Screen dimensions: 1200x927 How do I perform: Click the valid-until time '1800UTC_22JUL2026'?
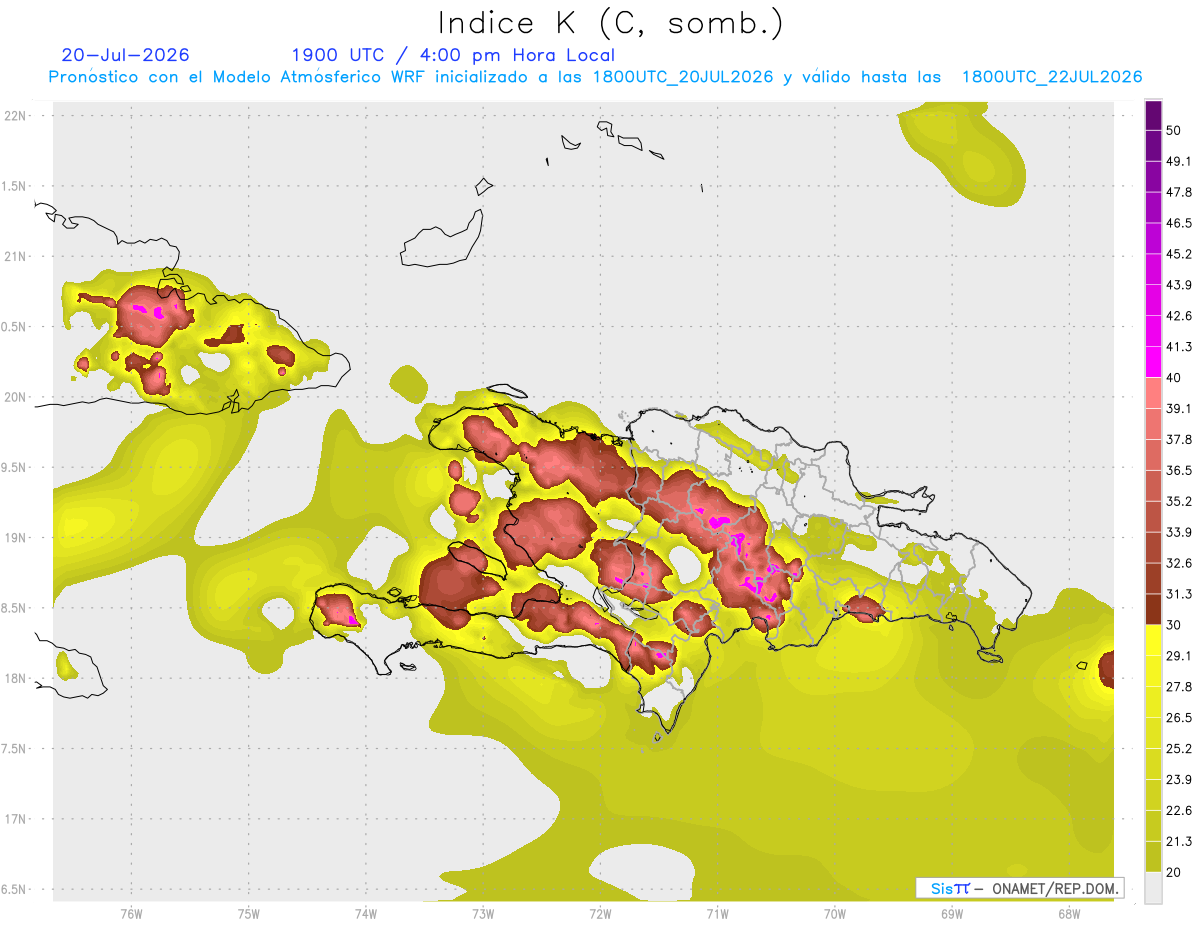click(x=1052, y=77)
